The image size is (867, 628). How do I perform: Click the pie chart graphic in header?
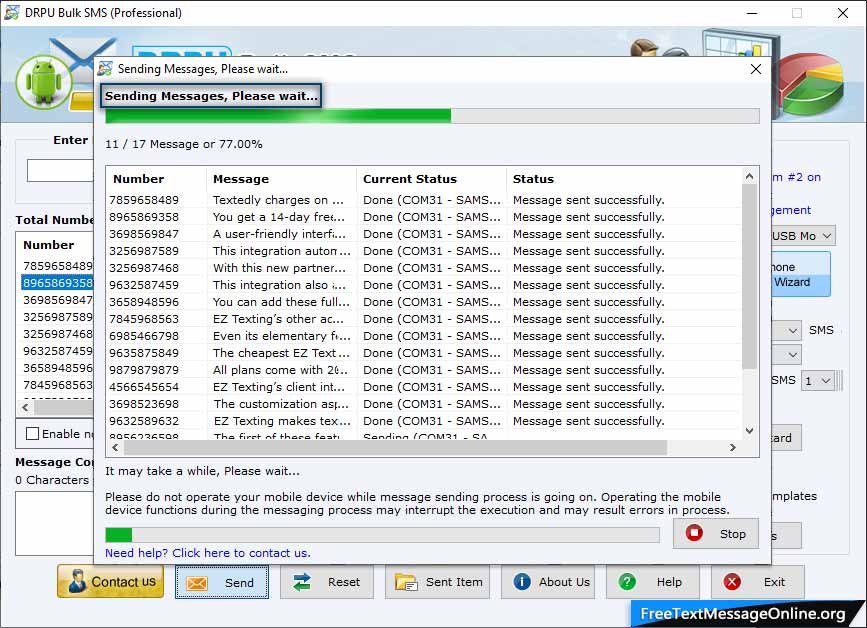812,83
